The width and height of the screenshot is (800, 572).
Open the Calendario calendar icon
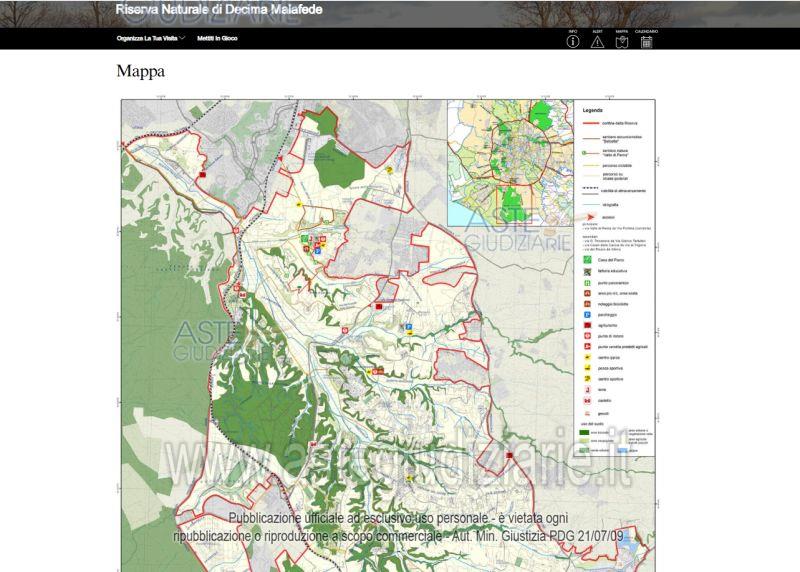(x=646, y=41)
